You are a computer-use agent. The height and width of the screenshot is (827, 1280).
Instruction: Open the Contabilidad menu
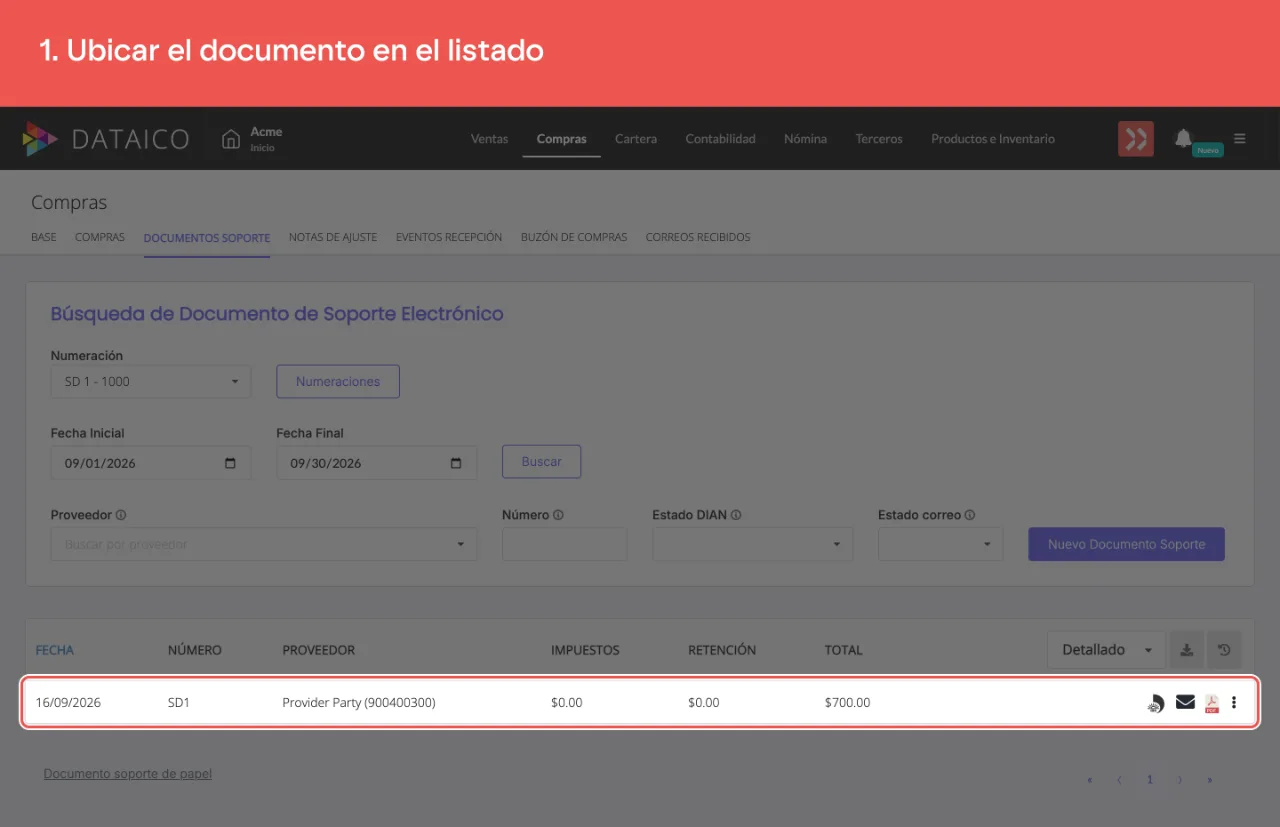(x=721, y=139)
